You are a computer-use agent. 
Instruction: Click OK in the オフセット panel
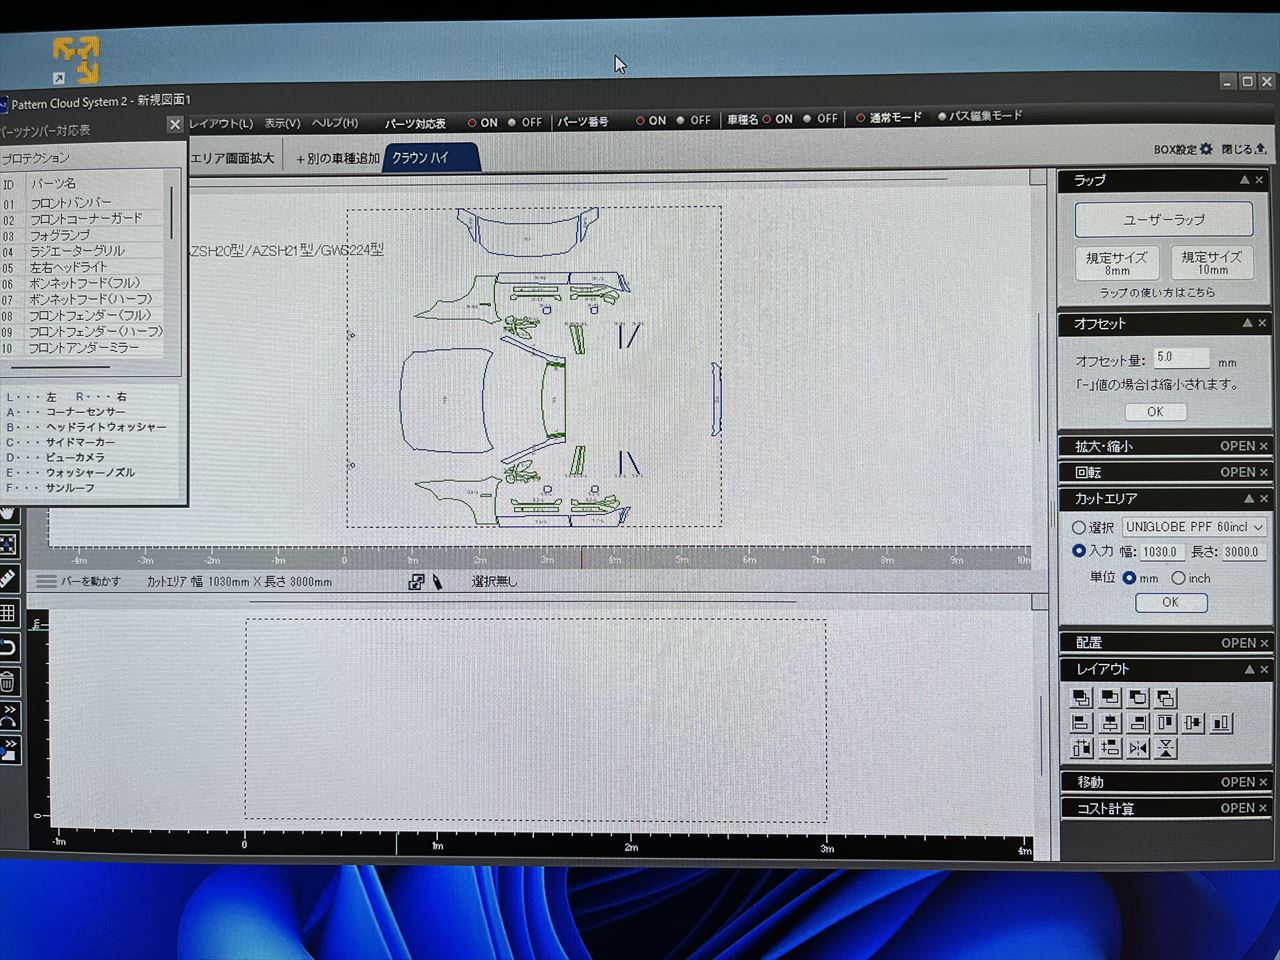(1155, 412)
